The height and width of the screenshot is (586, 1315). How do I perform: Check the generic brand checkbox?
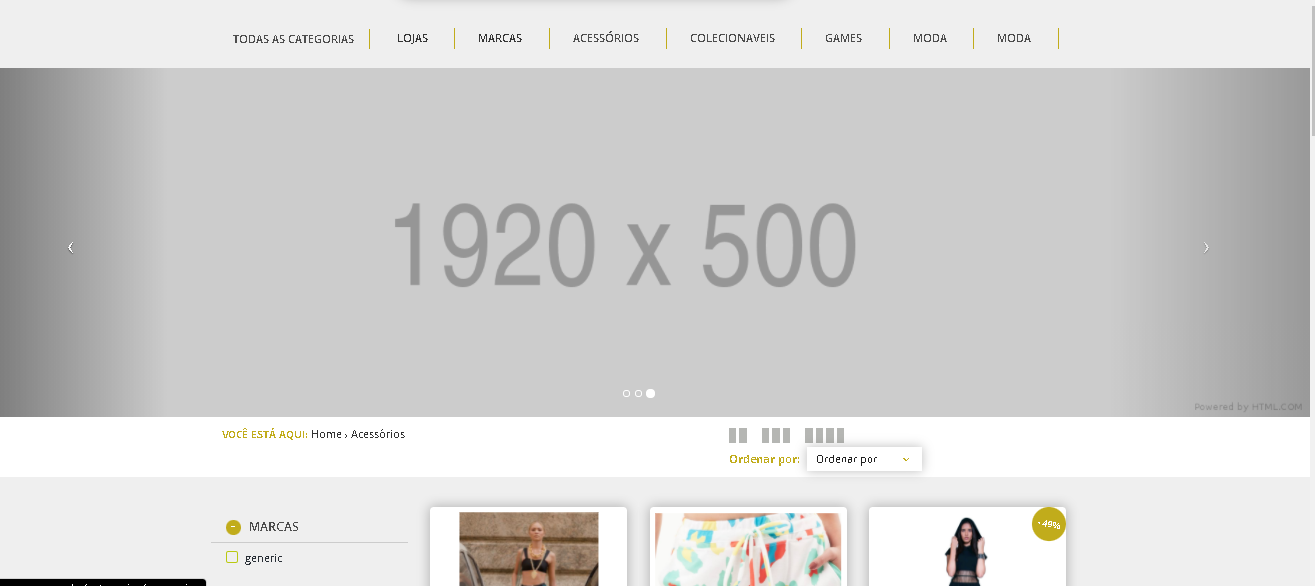pos(232,557)
